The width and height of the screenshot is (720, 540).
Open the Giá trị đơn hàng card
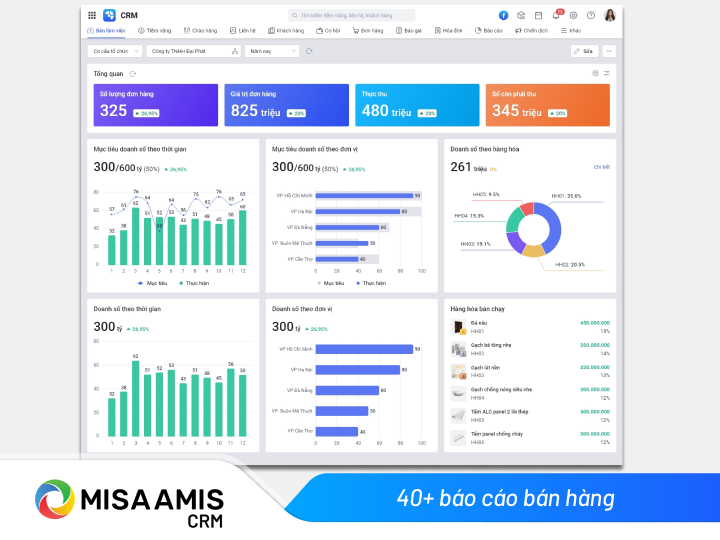[x=287, y=105]
